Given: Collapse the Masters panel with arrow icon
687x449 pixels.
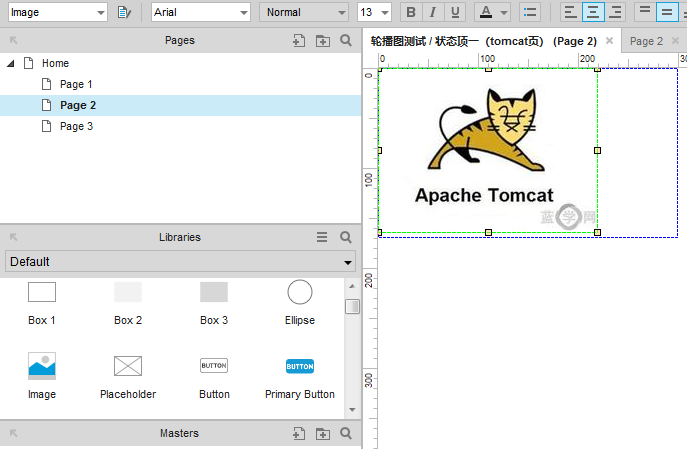Looking at the screenshot, I should click(14, 433).
